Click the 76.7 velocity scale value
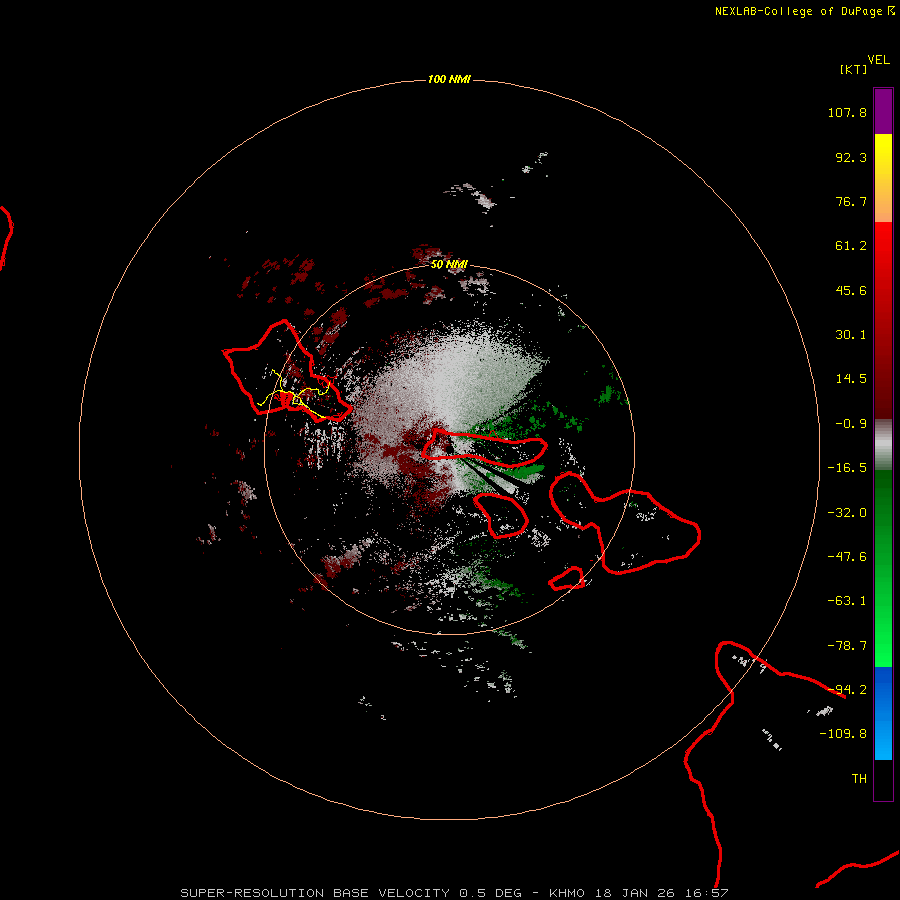Image resolution: width=900 pixels, height=900 pixels. pos(851,201)
